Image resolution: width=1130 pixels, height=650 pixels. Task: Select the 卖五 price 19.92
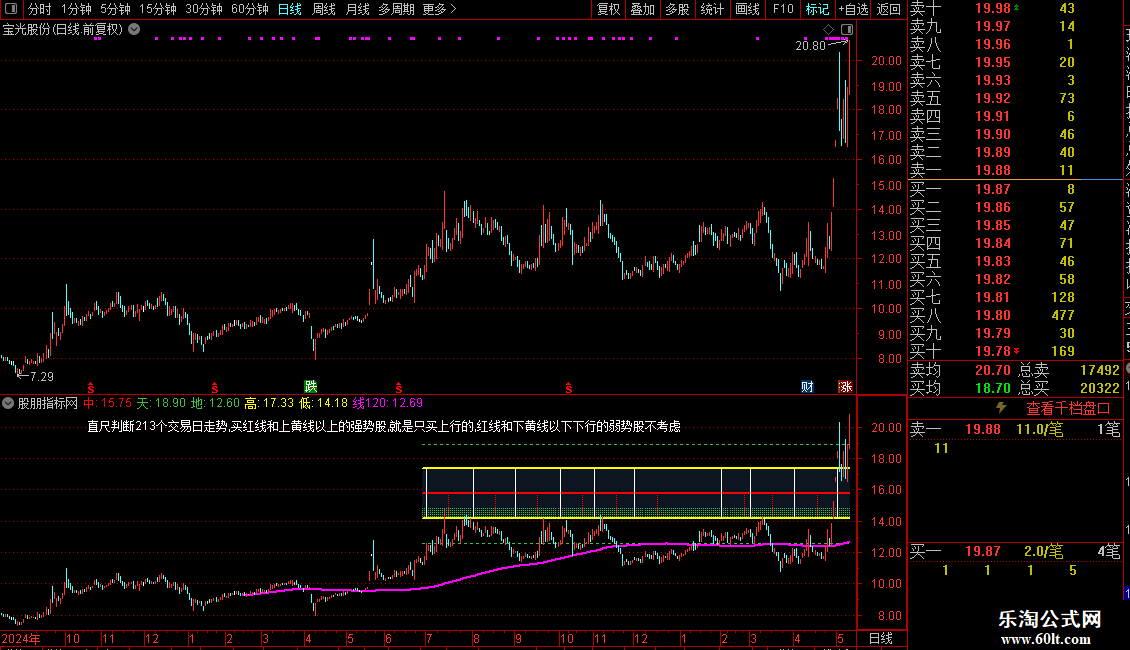coord(993,98)
